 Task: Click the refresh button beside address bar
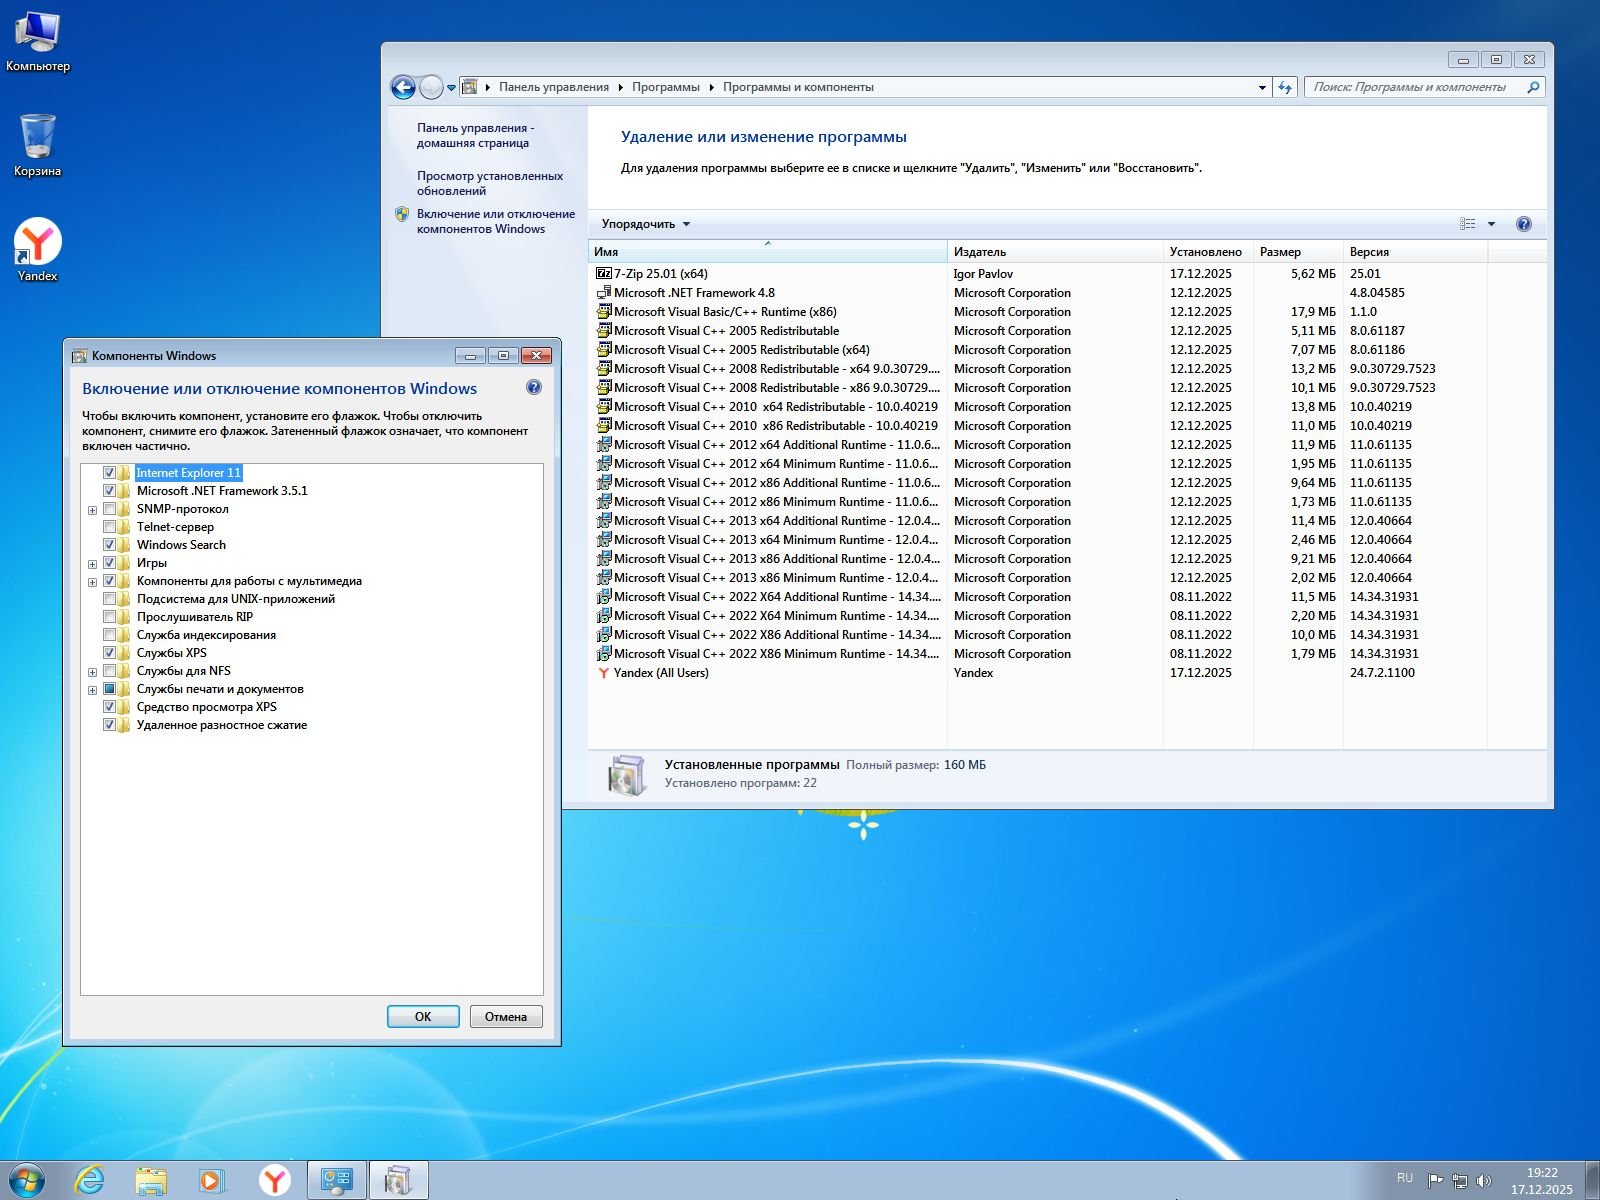tap(1285, 88)
